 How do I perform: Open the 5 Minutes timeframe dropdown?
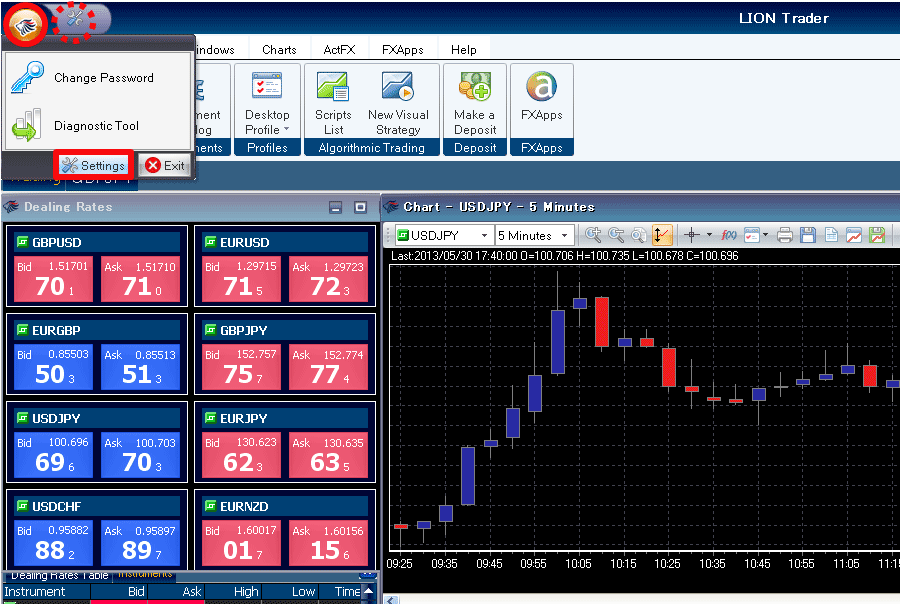[564, 235]
